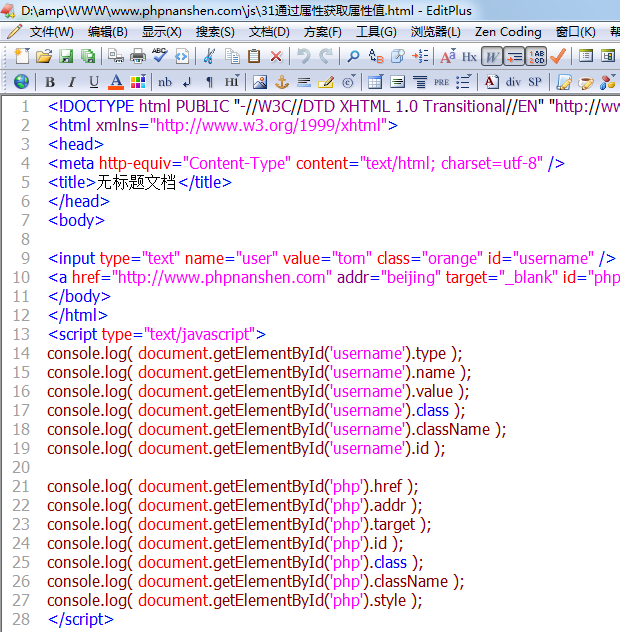Click the notepad edit source icon
620x632 pixels.
[564, 82]
